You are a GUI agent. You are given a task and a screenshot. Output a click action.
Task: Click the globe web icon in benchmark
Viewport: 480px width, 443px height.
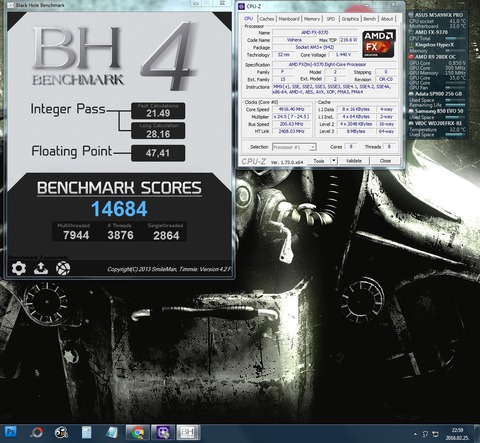[63, 268]
